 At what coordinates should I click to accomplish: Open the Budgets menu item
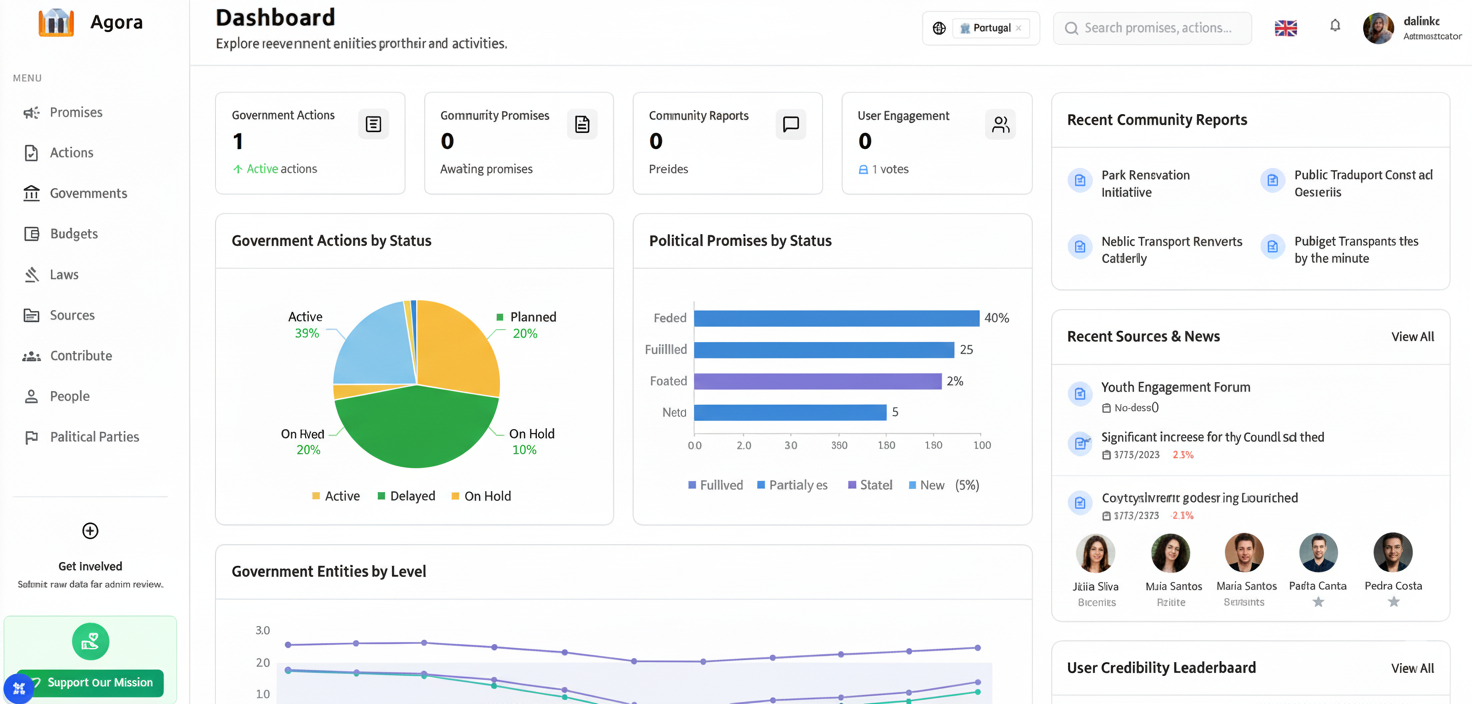coord(74,234)
